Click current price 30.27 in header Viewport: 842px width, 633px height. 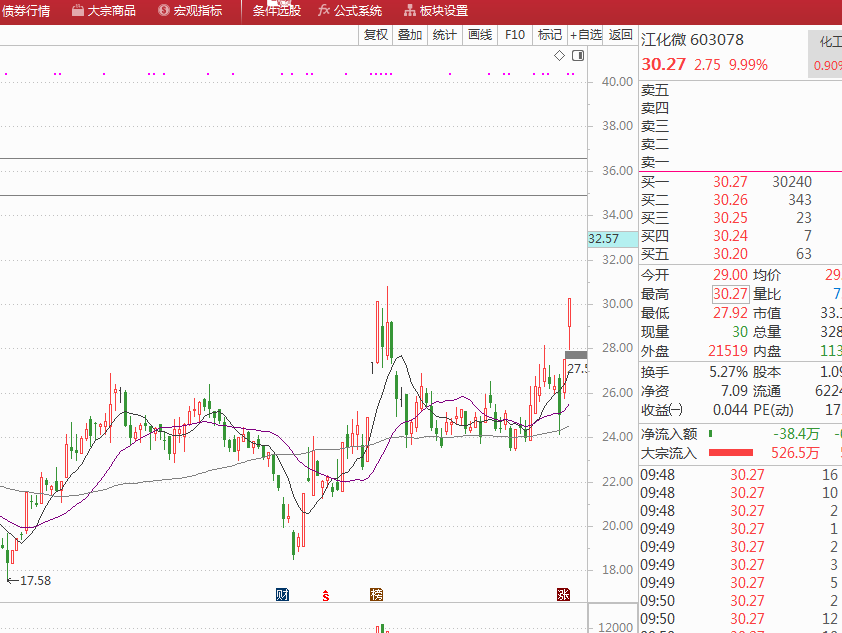664,64
